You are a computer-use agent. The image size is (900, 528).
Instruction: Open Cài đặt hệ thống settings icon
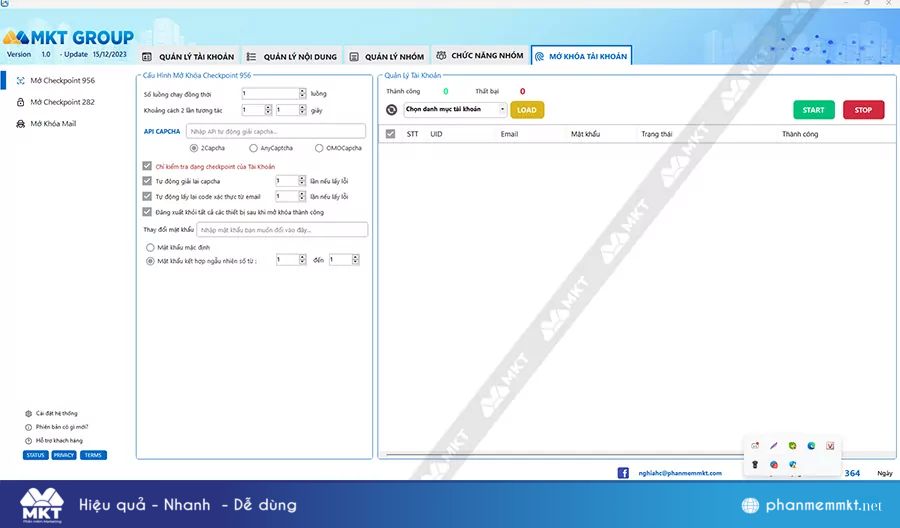(28, 413)
